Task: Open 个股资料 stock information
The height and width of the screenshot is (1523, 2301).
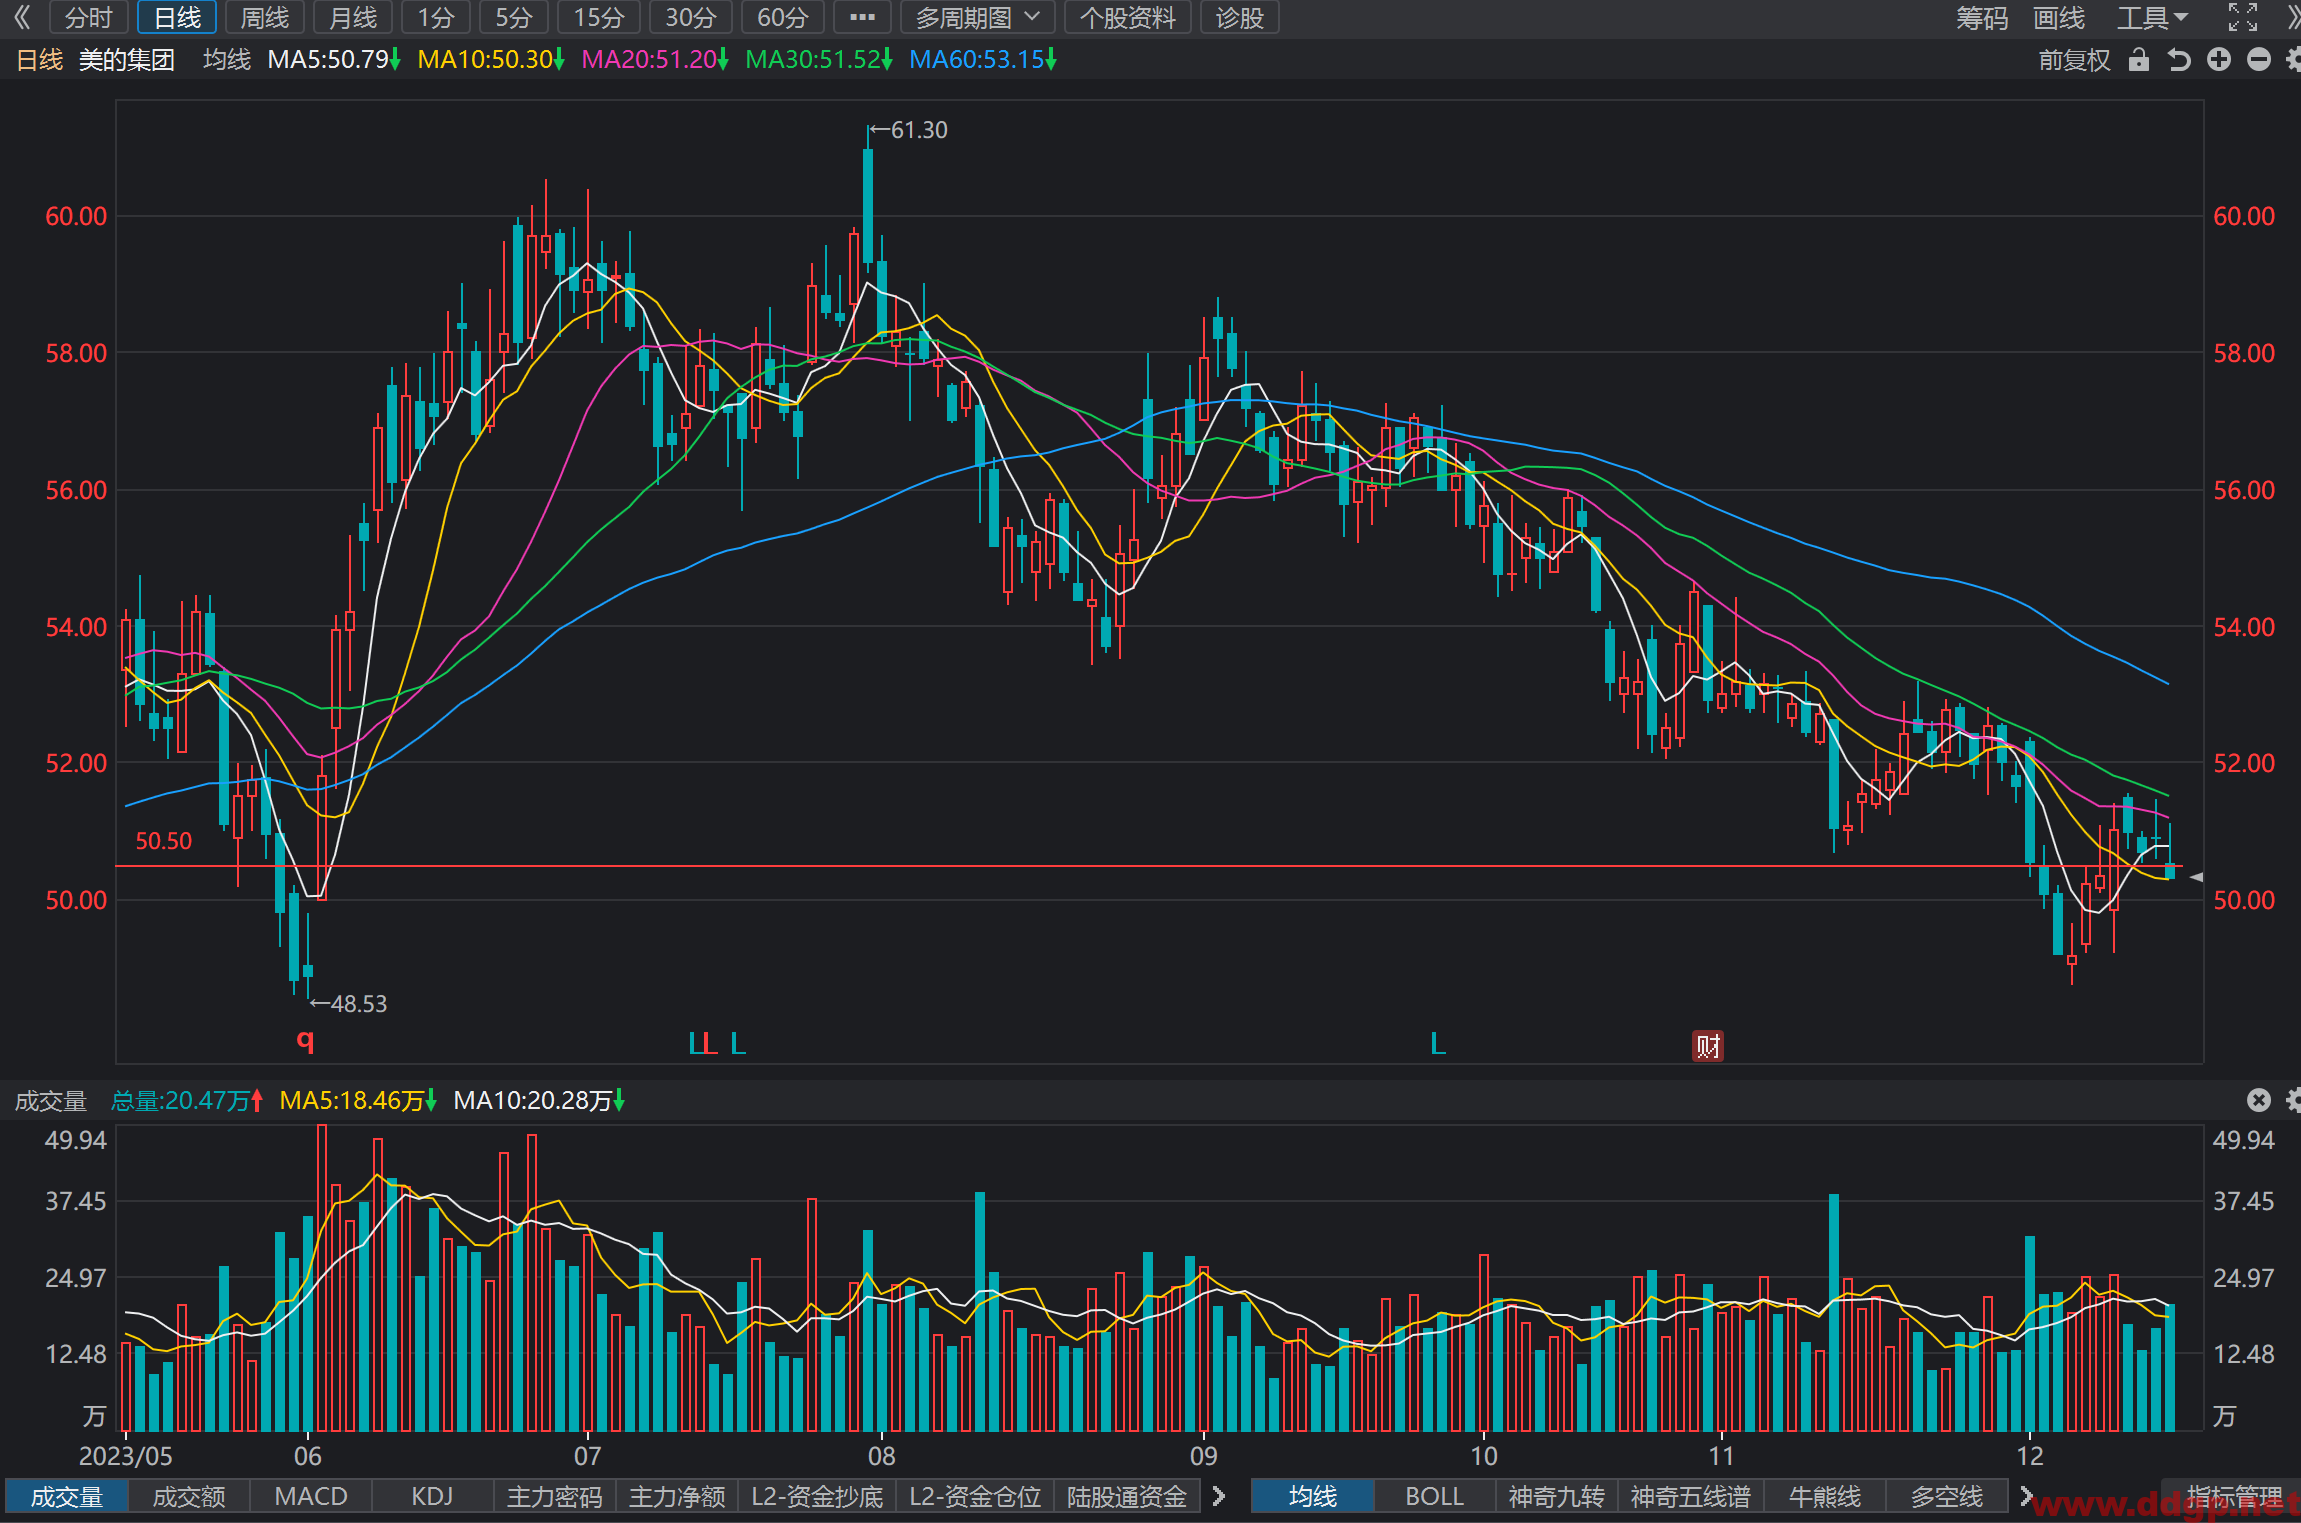Action: point(1128,17)
